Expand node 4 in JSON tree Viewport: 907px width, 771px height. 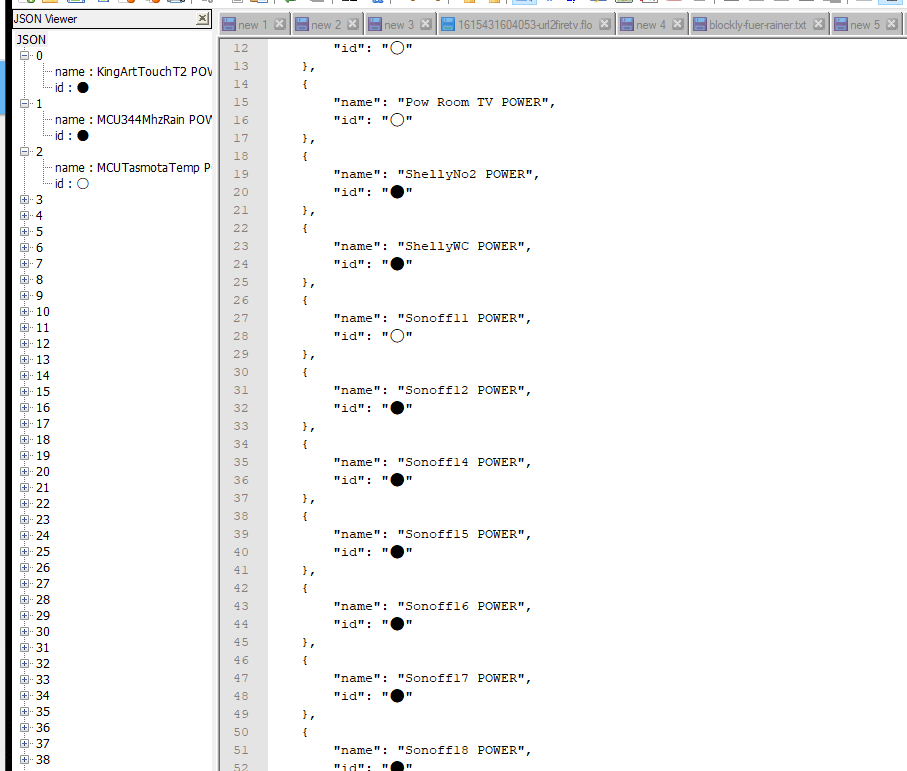[x=24, y=215]
